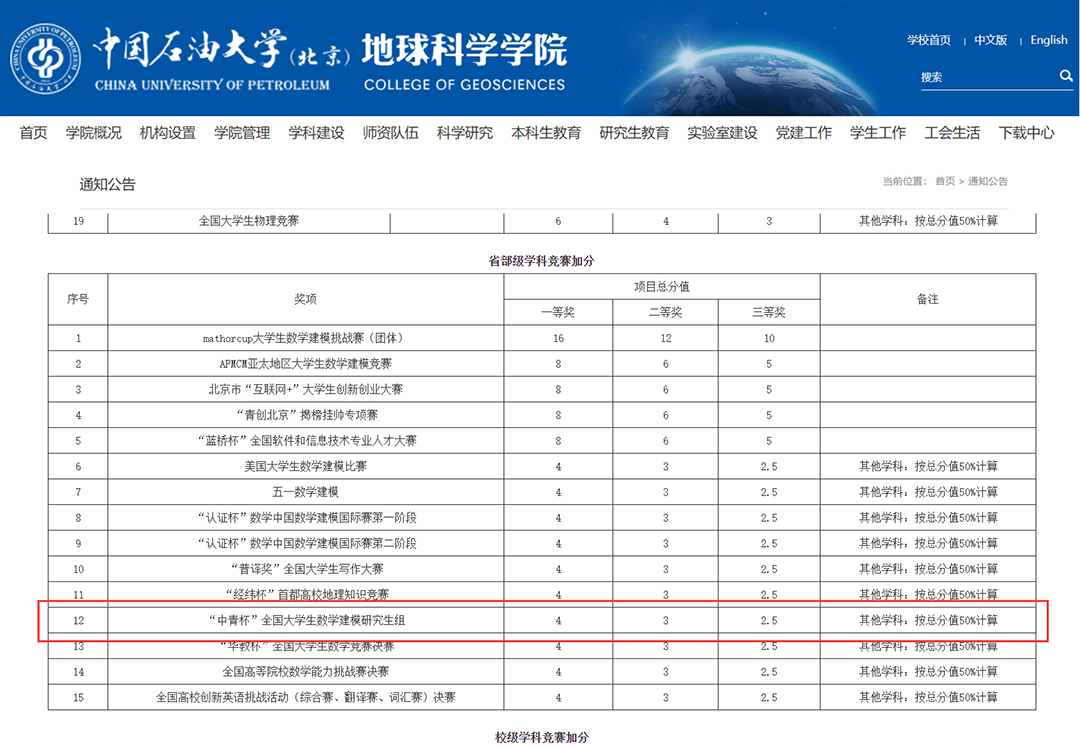1080x747 pixels.
Task: Select the 全国高校创新英语挑战活动 决赛 cell
Action: click(306, 697)
